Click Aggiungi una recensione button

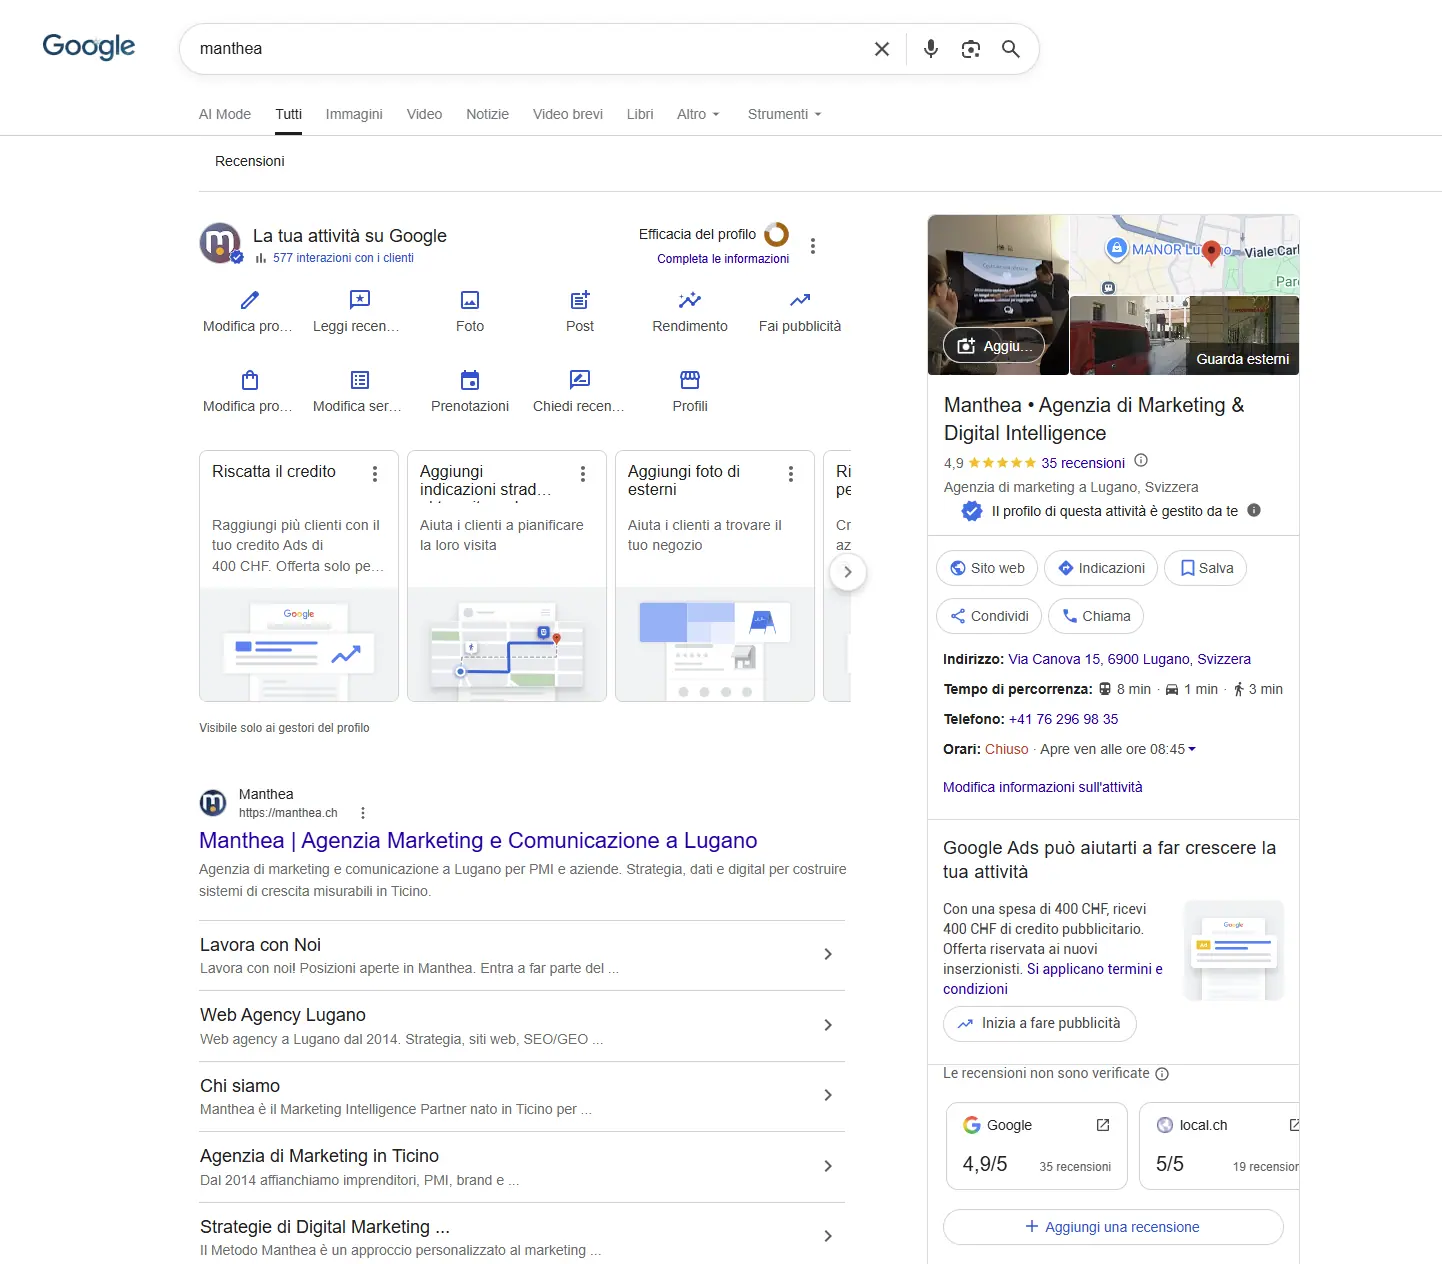pos(1113,1227)
